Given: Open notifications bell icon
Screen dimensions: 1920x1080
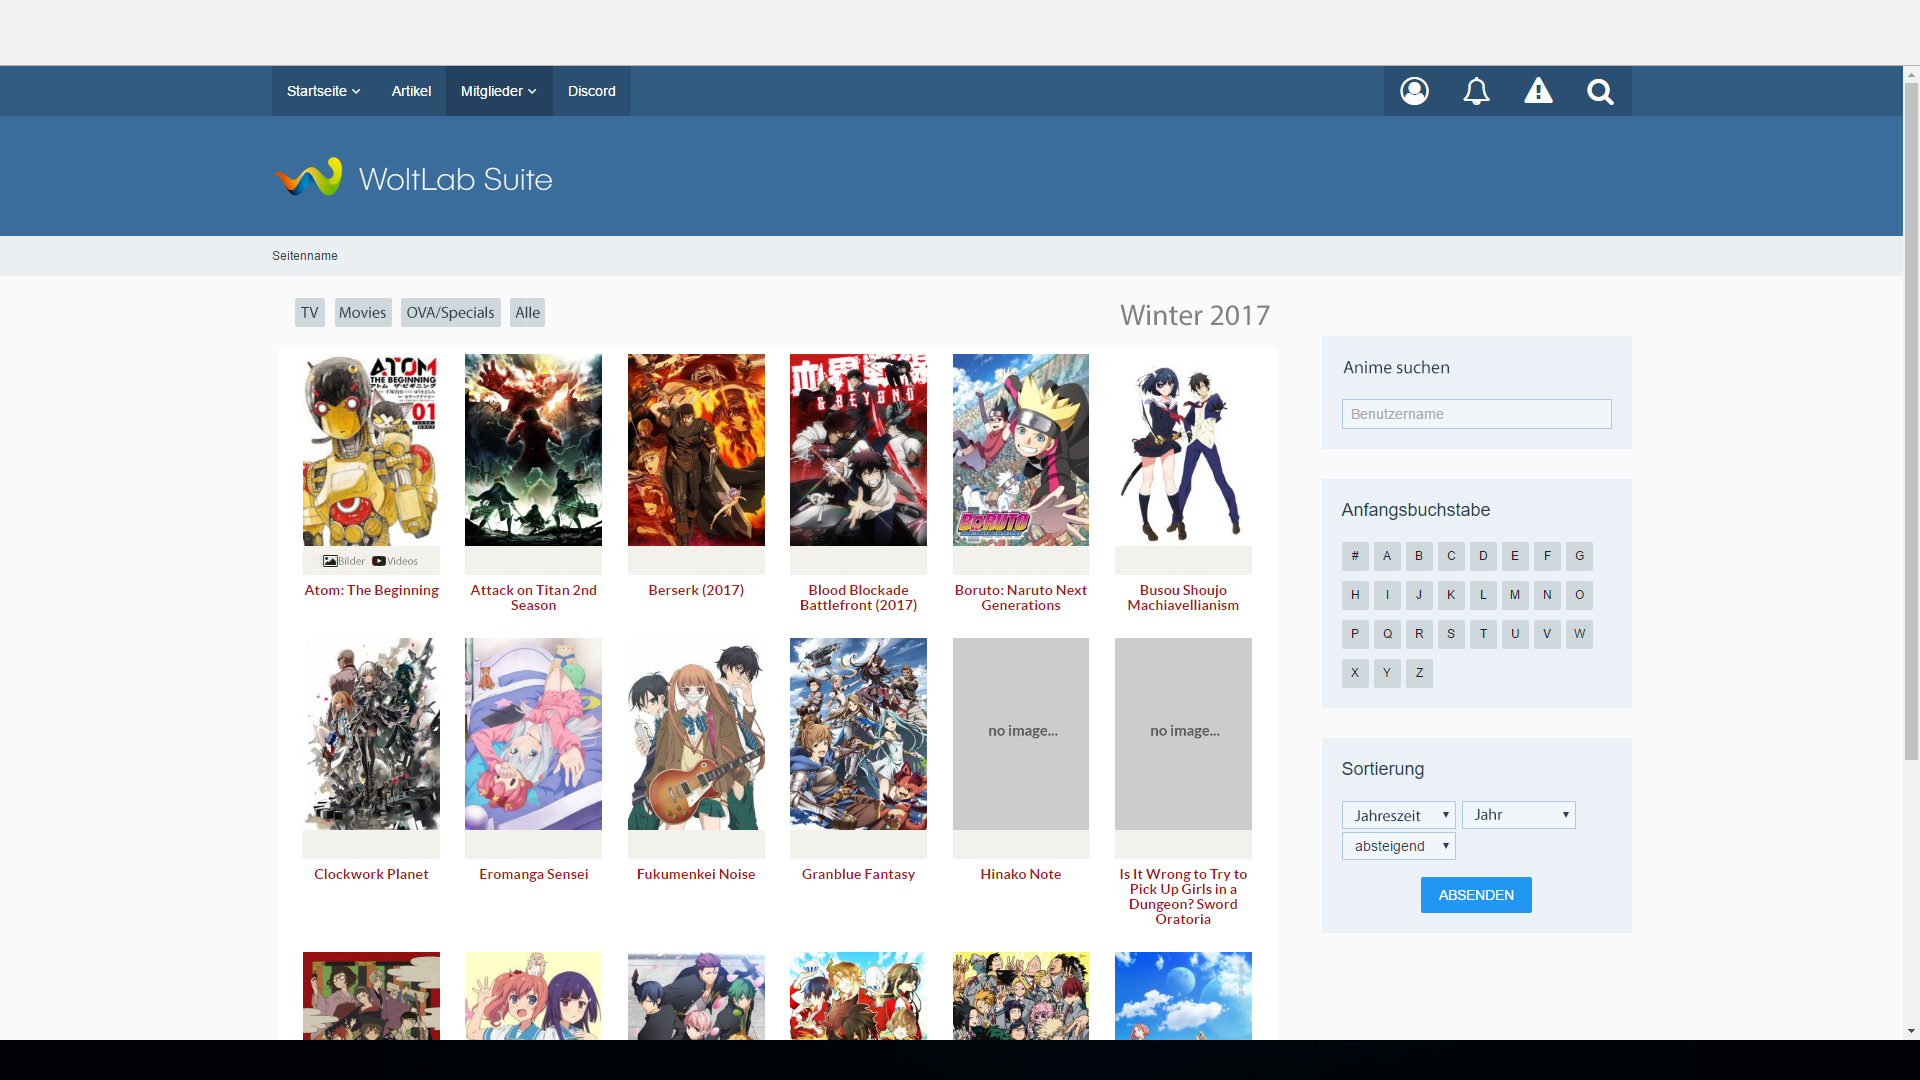Looking at the screenshot, I should (x=1476, y=91).
